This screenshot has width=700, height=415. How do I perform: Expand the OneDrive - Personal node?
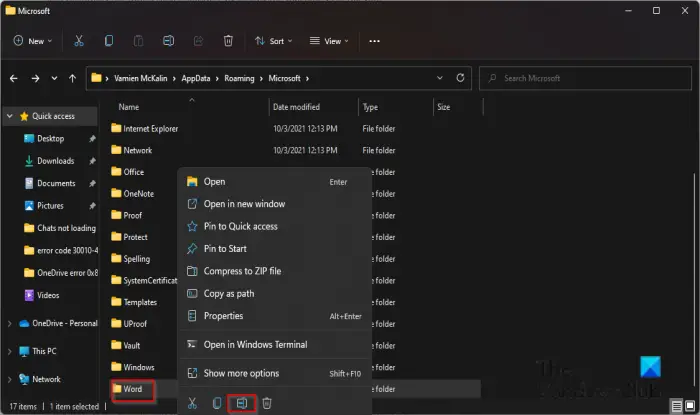pyautogui.click(x=9, y=324)
